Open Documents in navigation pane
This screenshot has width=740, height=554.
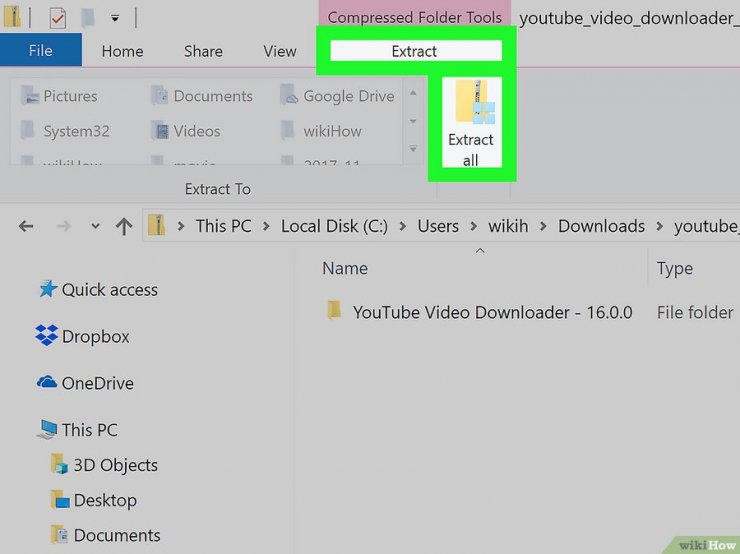[117, 535]
